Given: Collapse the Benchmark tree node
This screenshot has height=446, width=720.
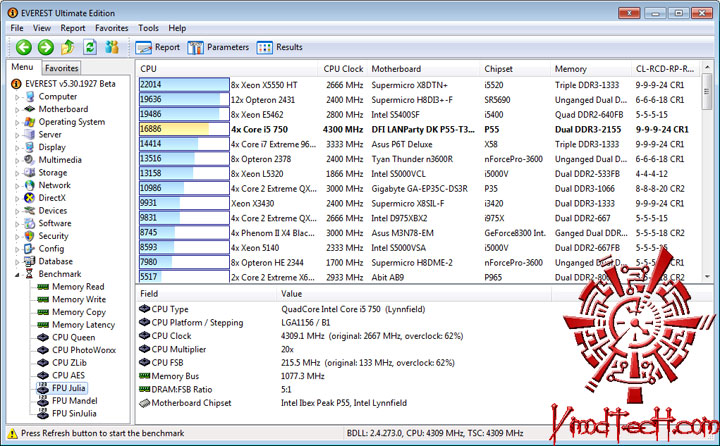Looking at the screenshot, I should (17, 275).
